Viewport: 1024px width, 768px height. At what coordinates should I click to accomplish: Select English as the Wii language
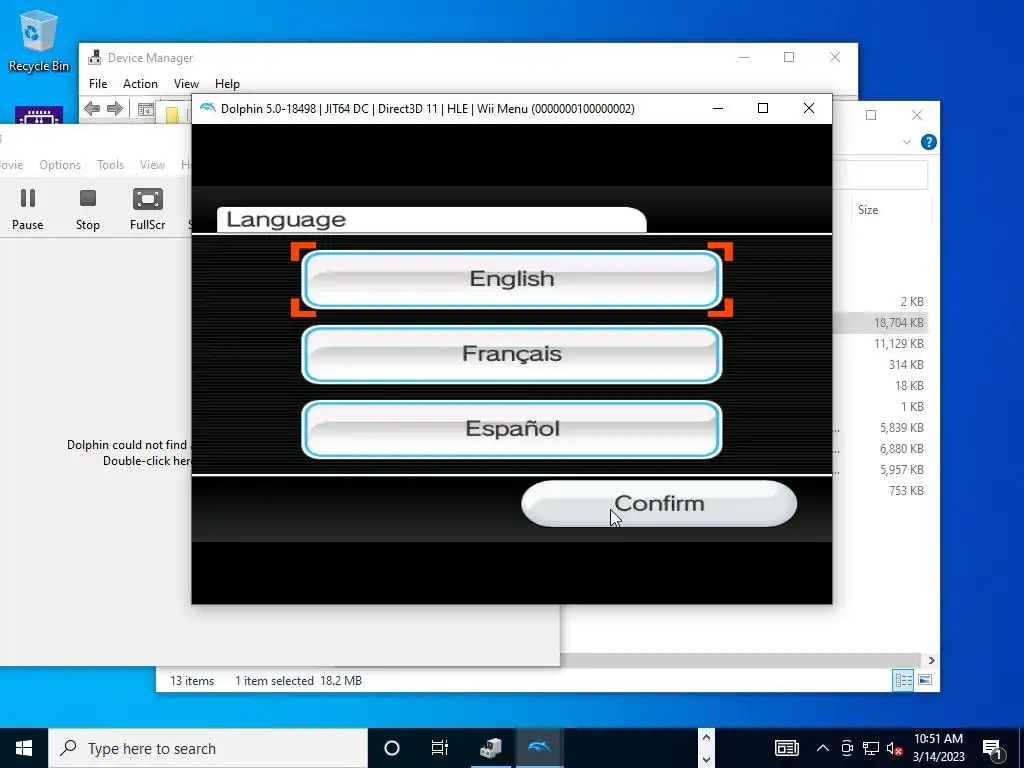click(x=512, y=280)
